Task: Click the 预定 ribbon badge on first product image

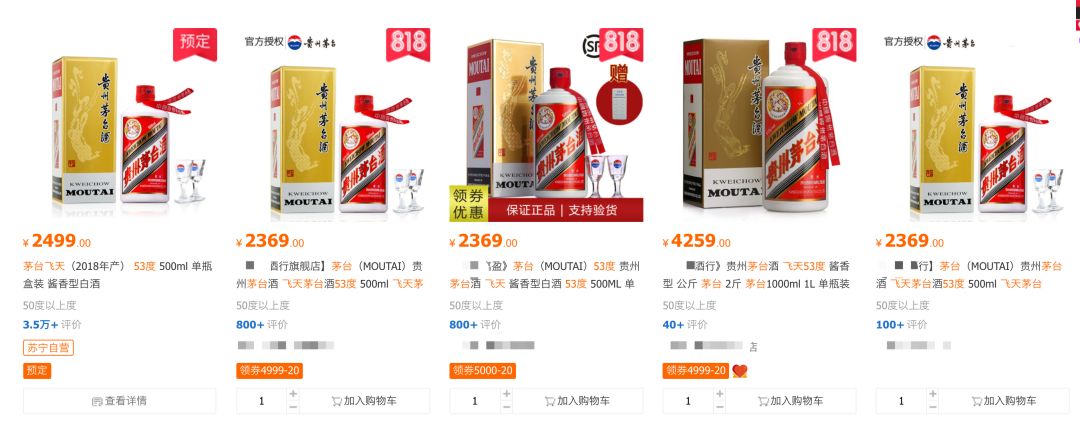Action: [x=195, y=43]
